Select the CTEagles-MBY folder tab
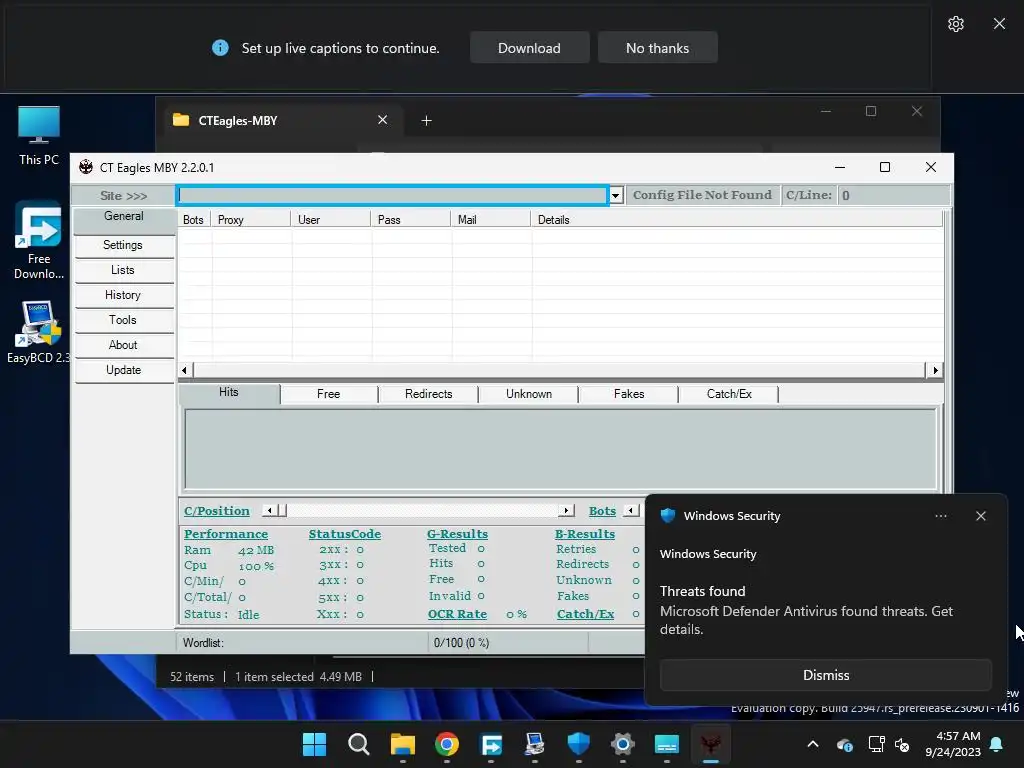1024x768 pixels. [x=274, y=121]
